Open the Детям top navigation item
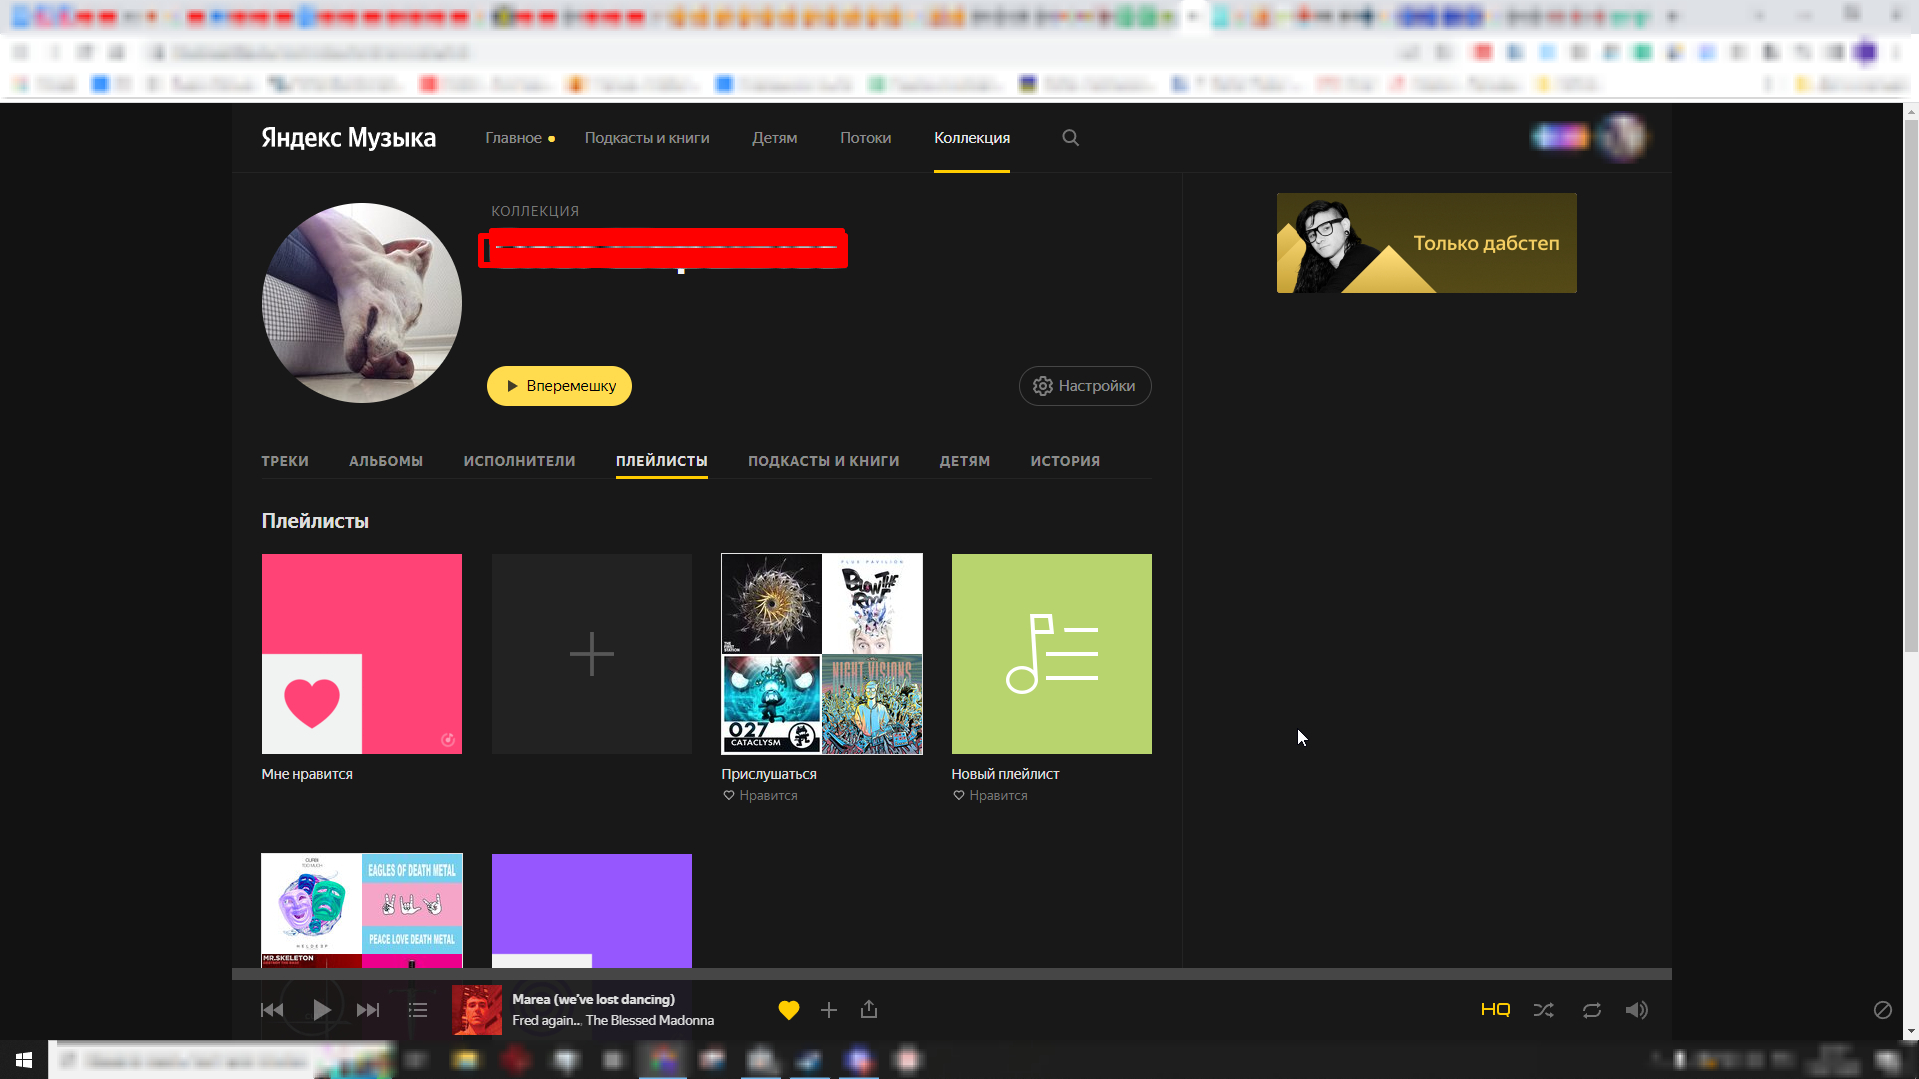The width and height of the screenshot is (1919, 1079). tap(775, 138)
